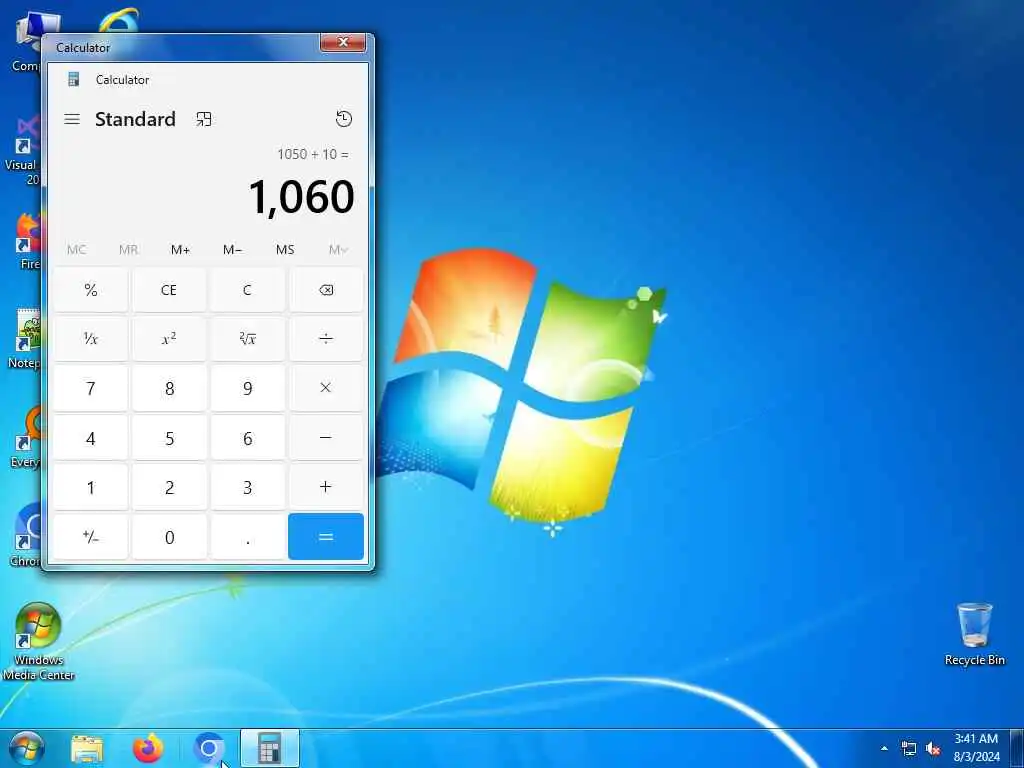1024x768 pixels.
Task: Click the reciprocal 1/x key
Action: point(91,339)
